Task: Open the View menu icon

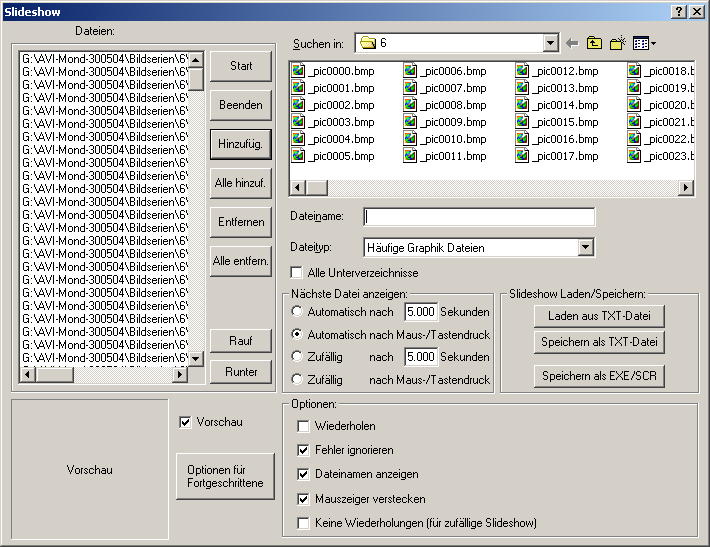Action: click(x=644, y=43)
